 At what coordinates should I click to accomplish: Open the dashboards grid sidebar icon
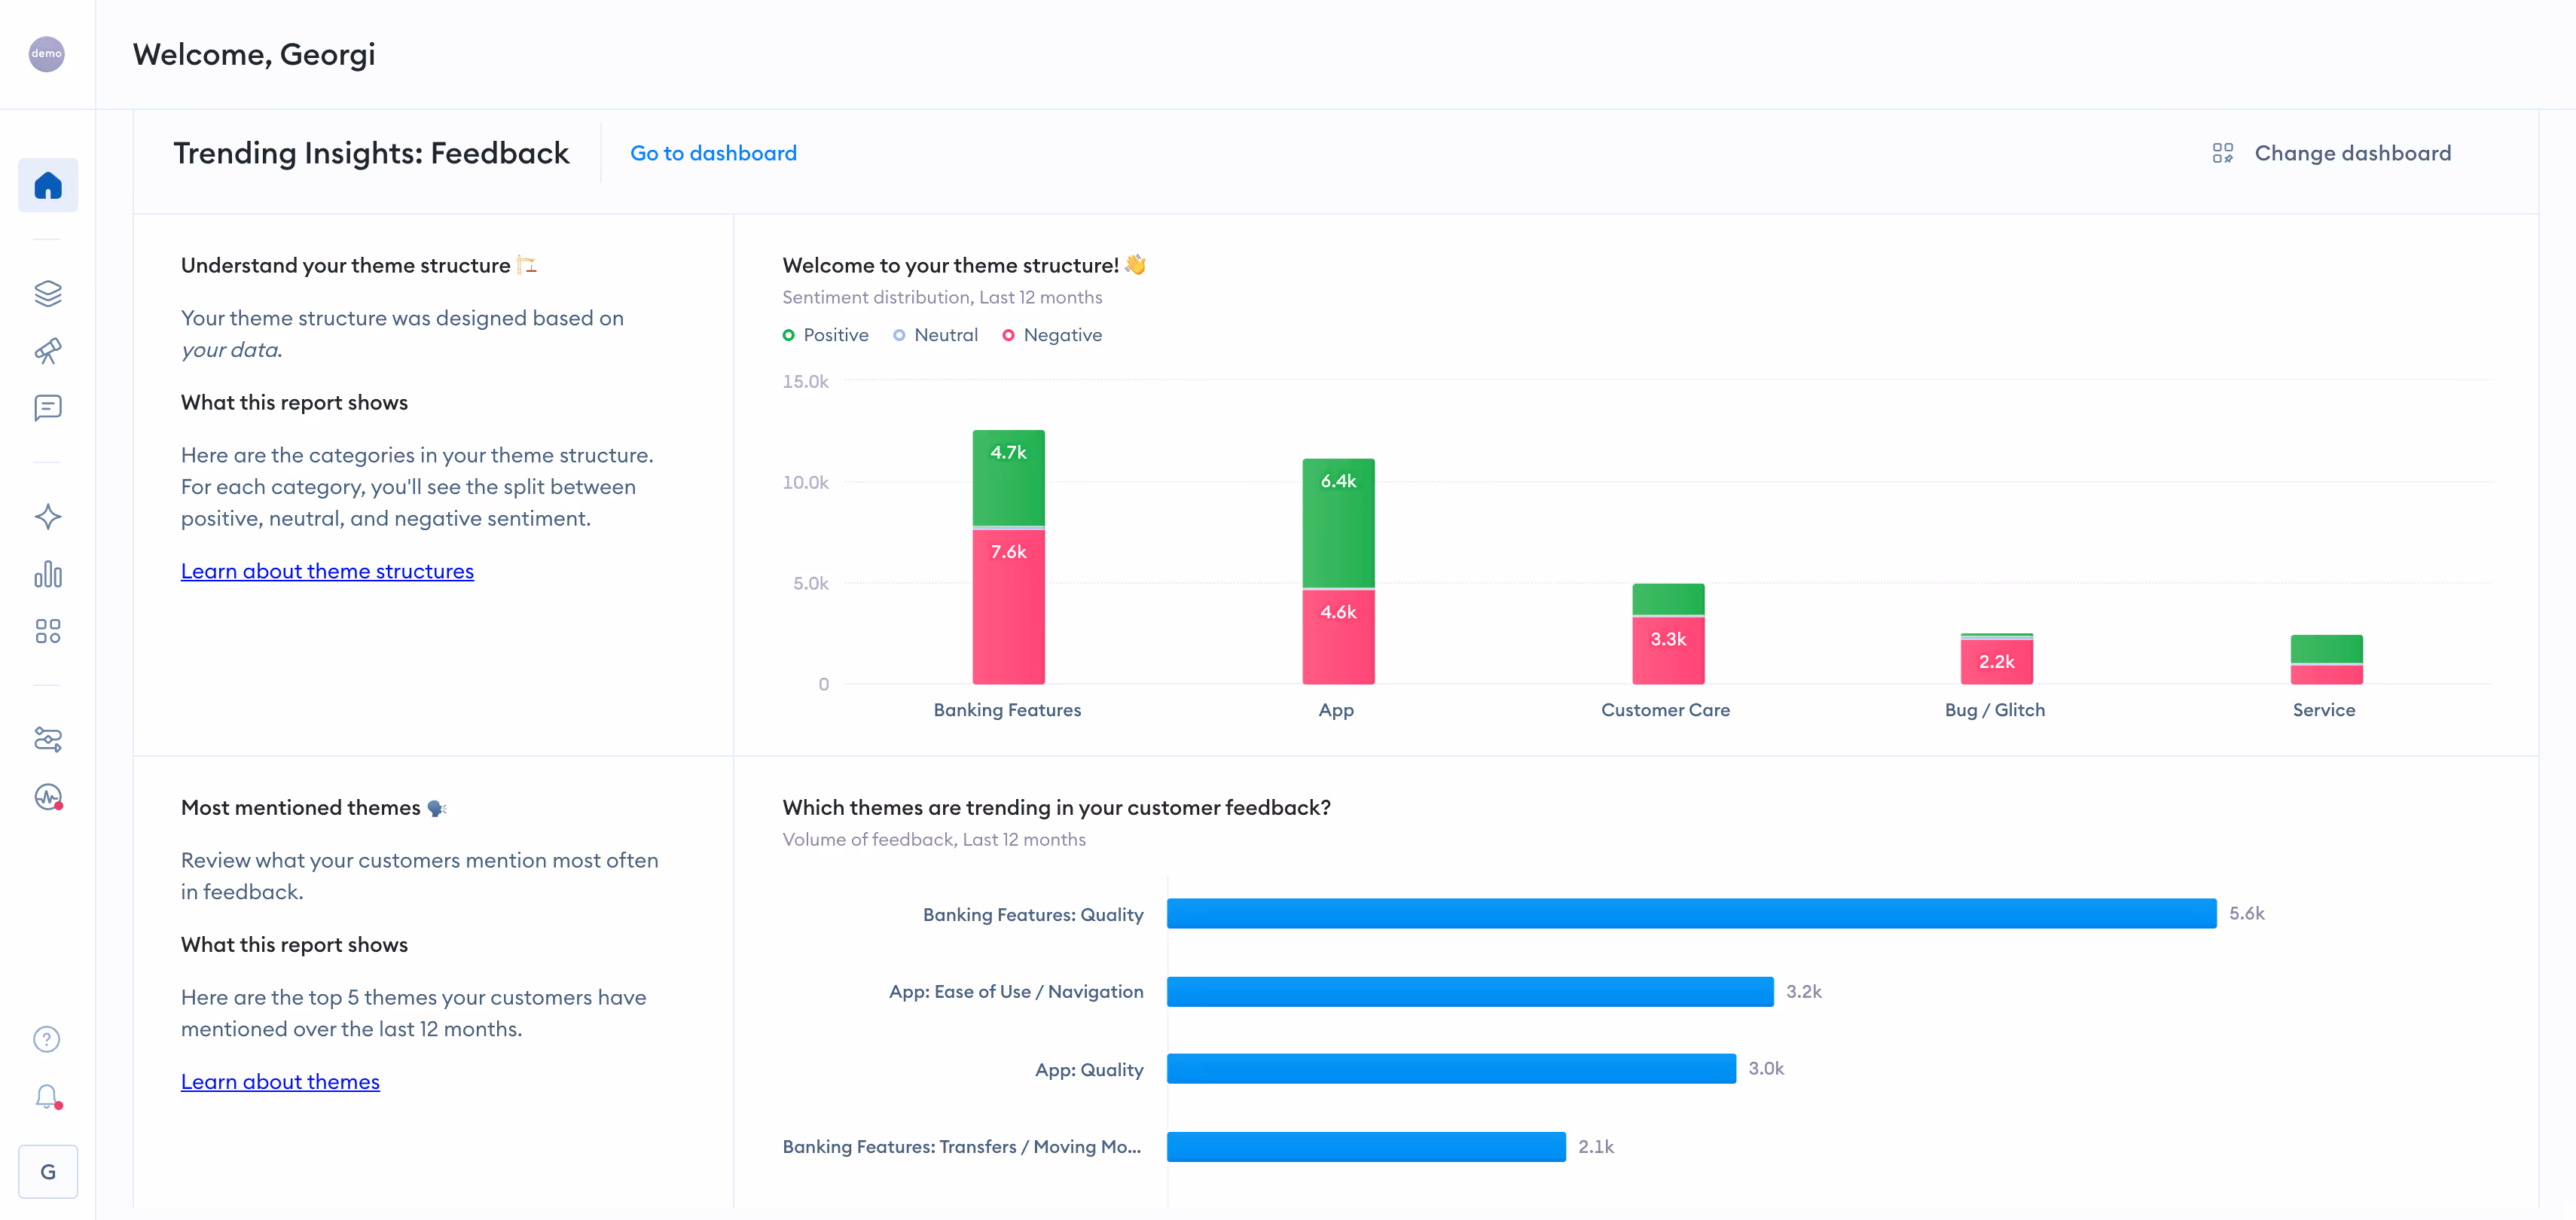(48, 631)
